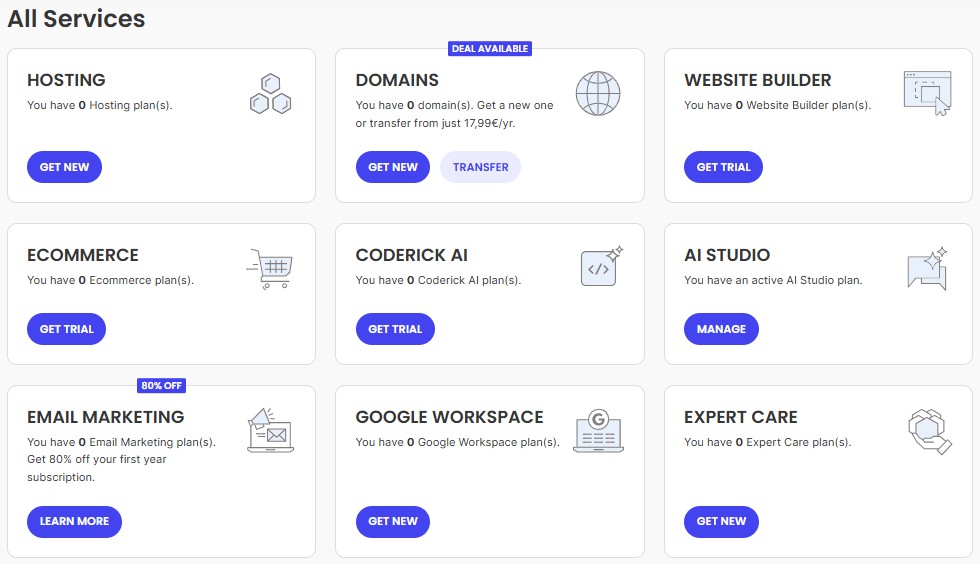980x564 pixels.
Task: Click the AI STUDIO card title
Action: pyautogui.click(x=727, y=255)
